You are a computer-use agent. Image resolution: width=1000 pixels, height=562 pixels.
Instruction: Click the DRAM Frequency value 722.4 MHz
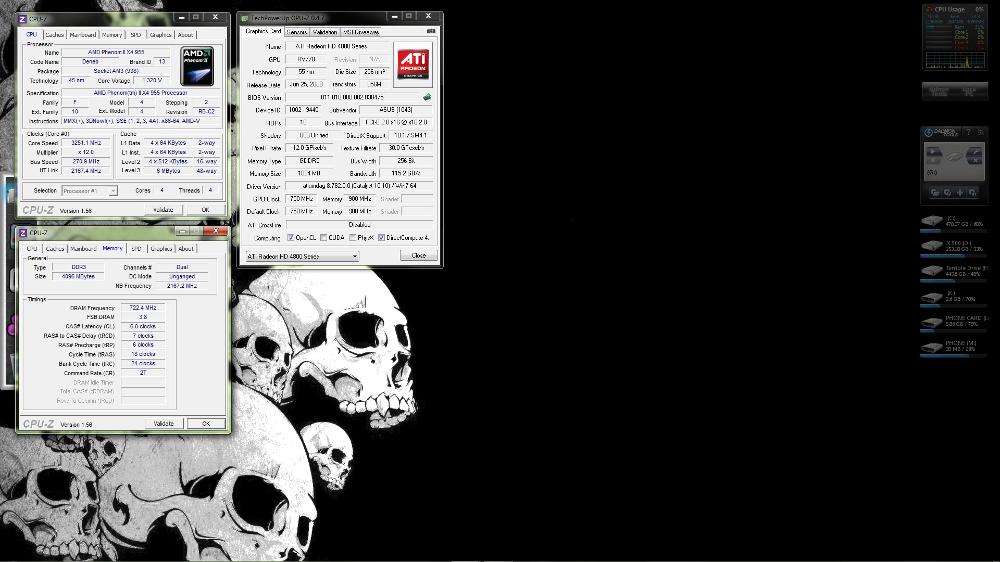click(143, 307)
